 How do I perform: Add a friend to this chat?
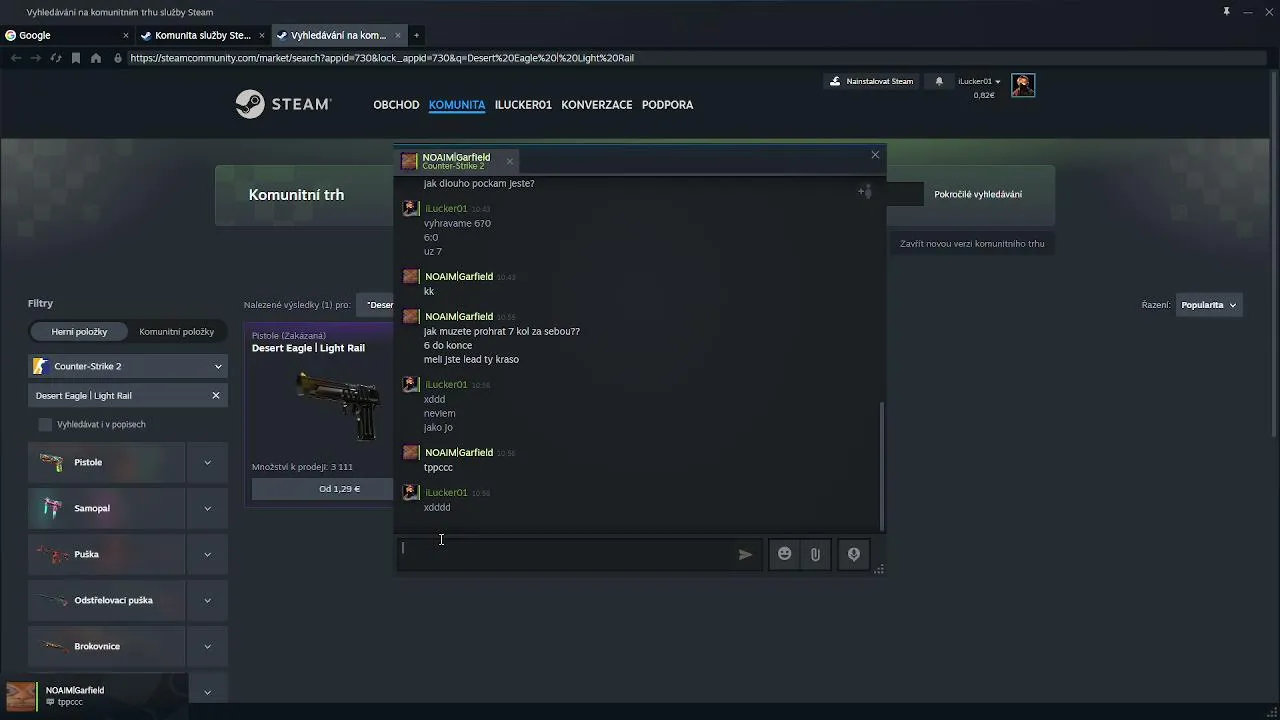click(865, 191)
